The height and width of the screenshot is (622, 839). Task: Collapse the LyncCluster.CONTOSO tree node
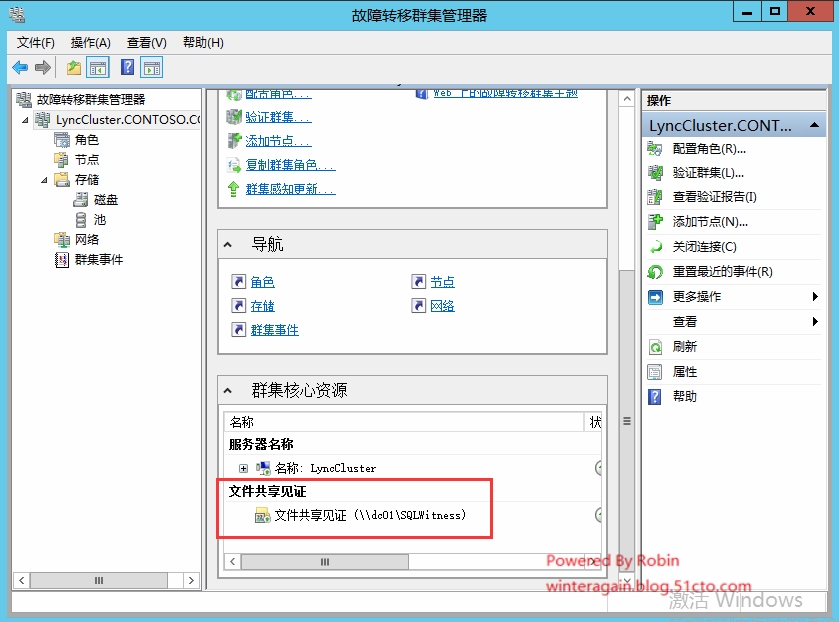[x=25, y=120]
